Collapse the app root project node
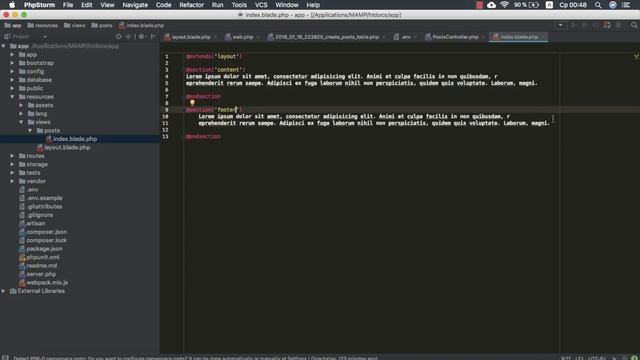The height and width of the screenshot is (360, 640). [4, 46]
